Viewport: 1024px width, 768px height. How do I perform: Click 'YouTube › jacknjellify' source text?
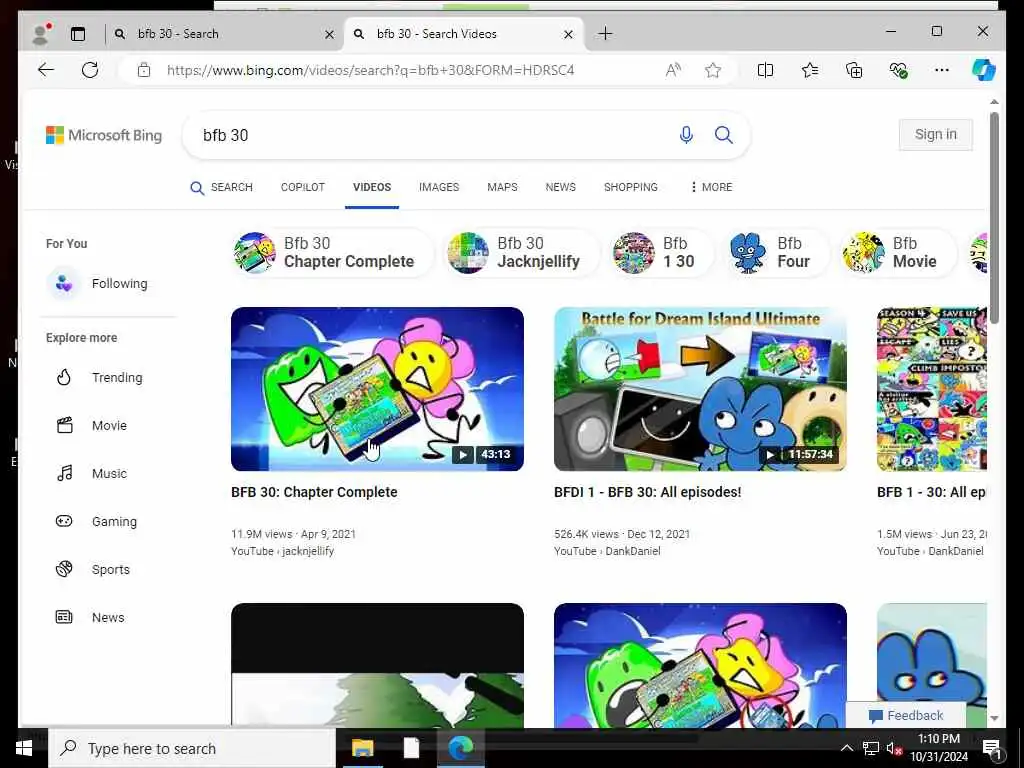point(282,551)
